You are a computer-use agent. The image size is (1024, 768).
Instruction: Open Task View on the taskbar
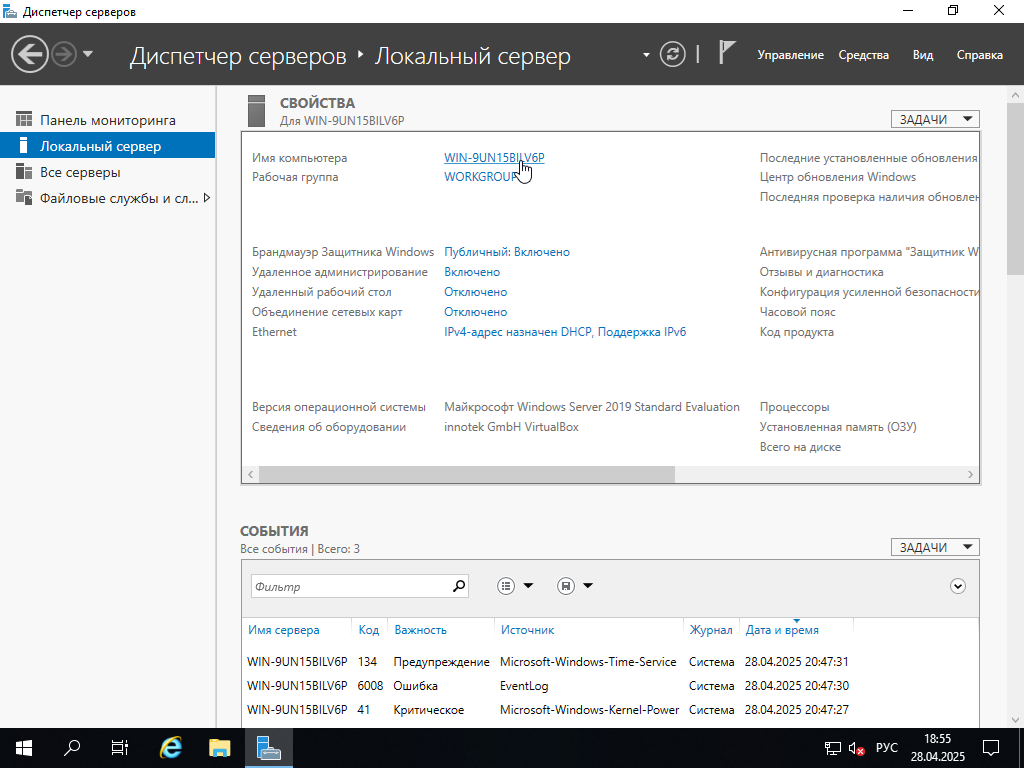(x=120, y=748)
